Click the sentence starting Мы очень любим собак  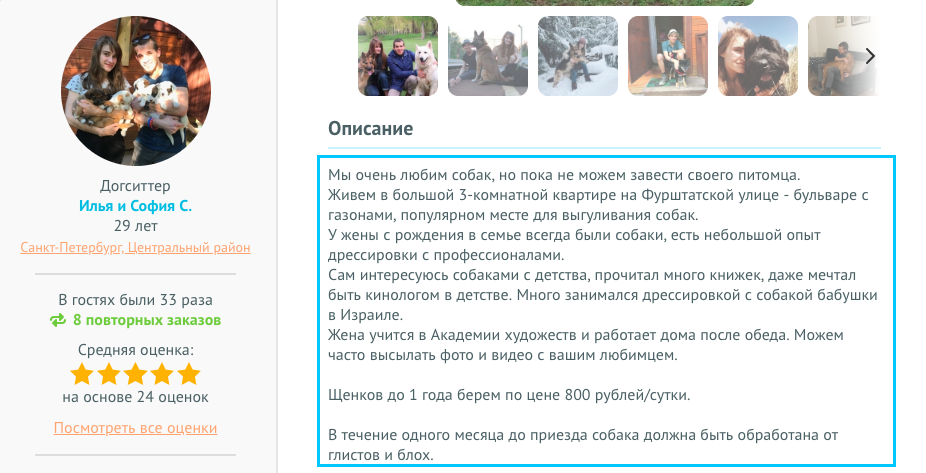click(x=564, y=175)
